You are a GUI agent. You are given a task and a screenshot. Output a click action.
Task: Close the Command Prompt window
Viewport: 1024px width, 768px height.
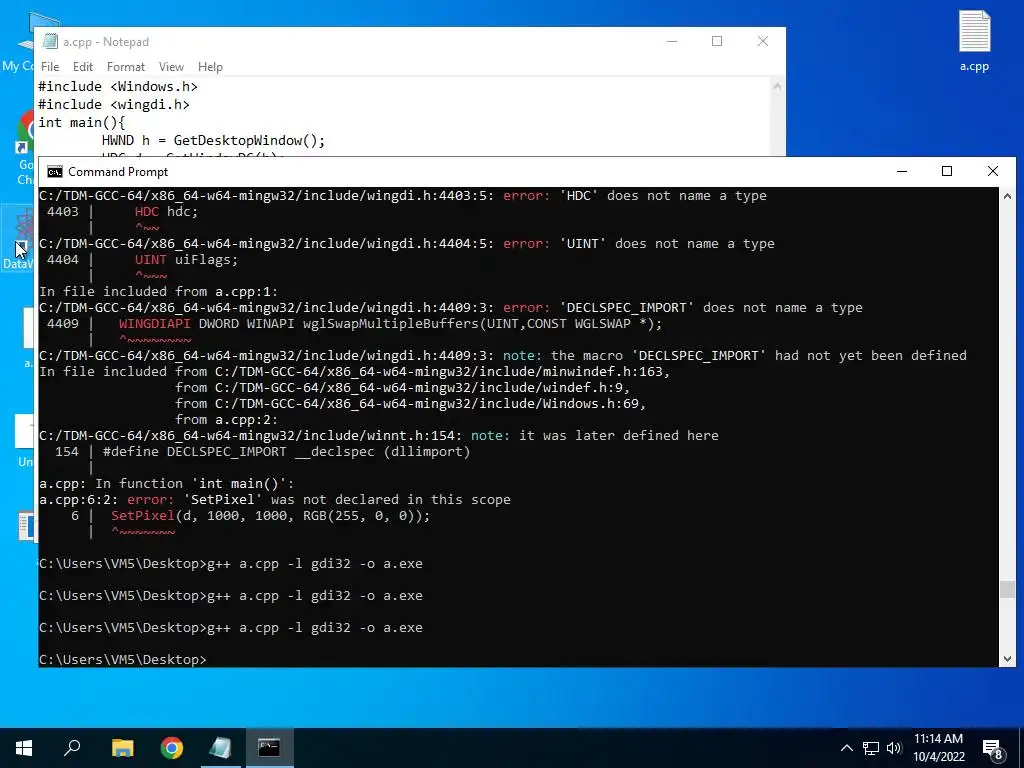click(x=993, y=171)
